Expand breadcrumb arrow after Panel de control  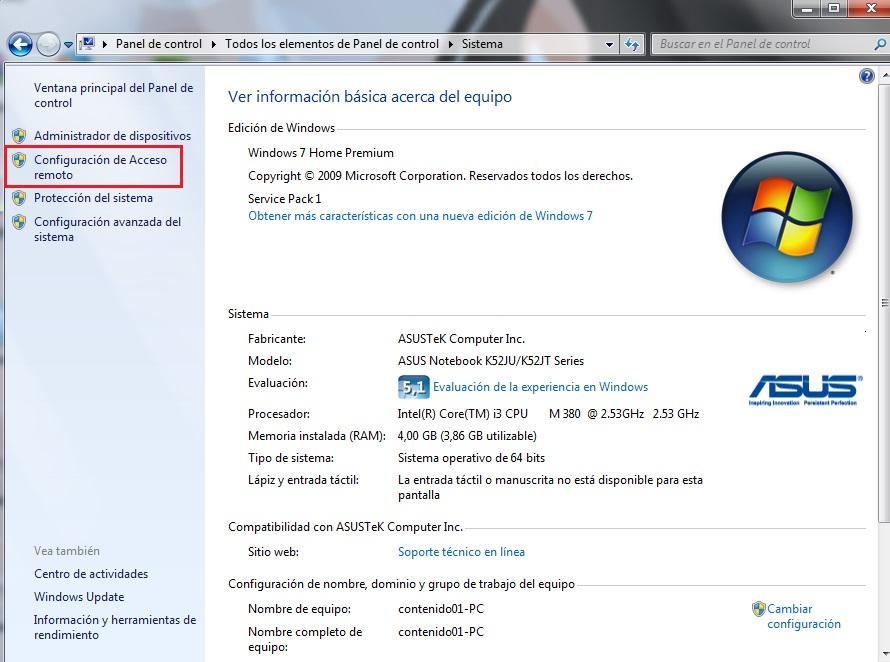213,44
